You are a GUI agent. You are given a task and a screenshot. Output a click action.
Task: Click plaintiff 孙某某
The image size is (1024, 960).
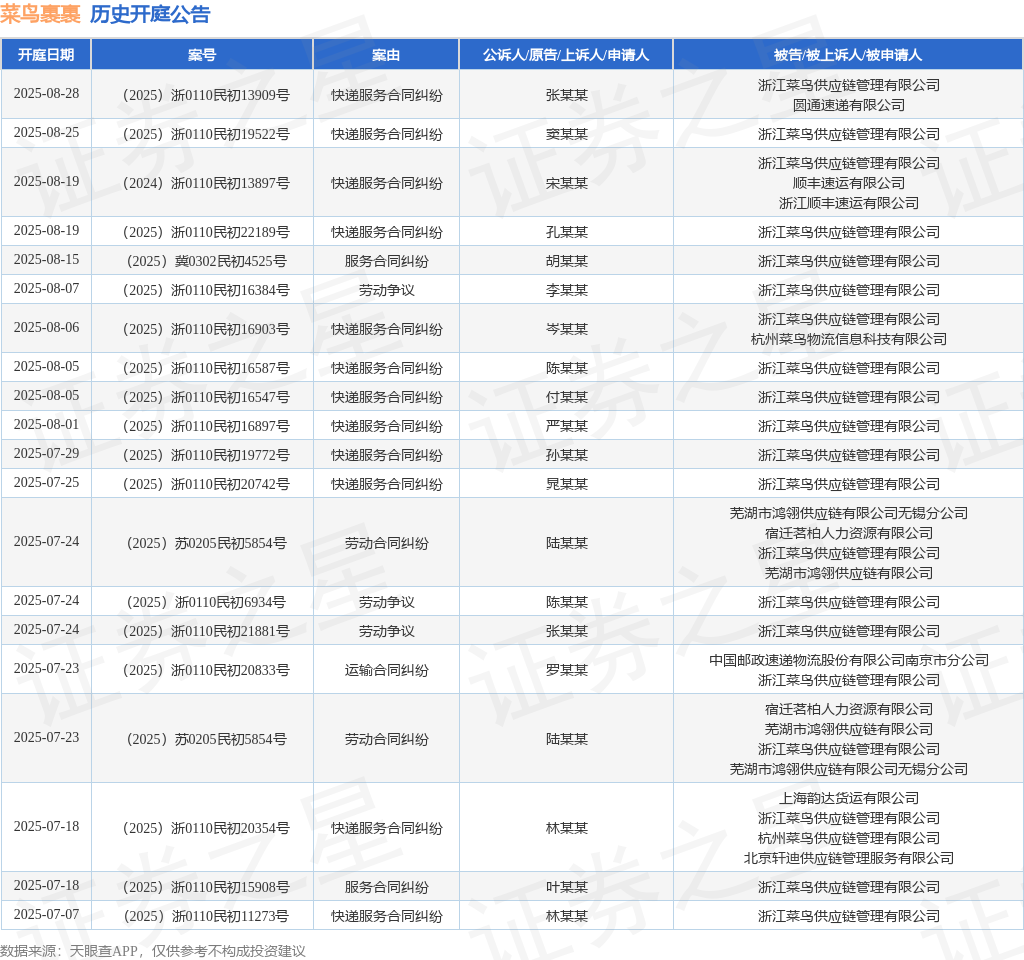point(567,455)
